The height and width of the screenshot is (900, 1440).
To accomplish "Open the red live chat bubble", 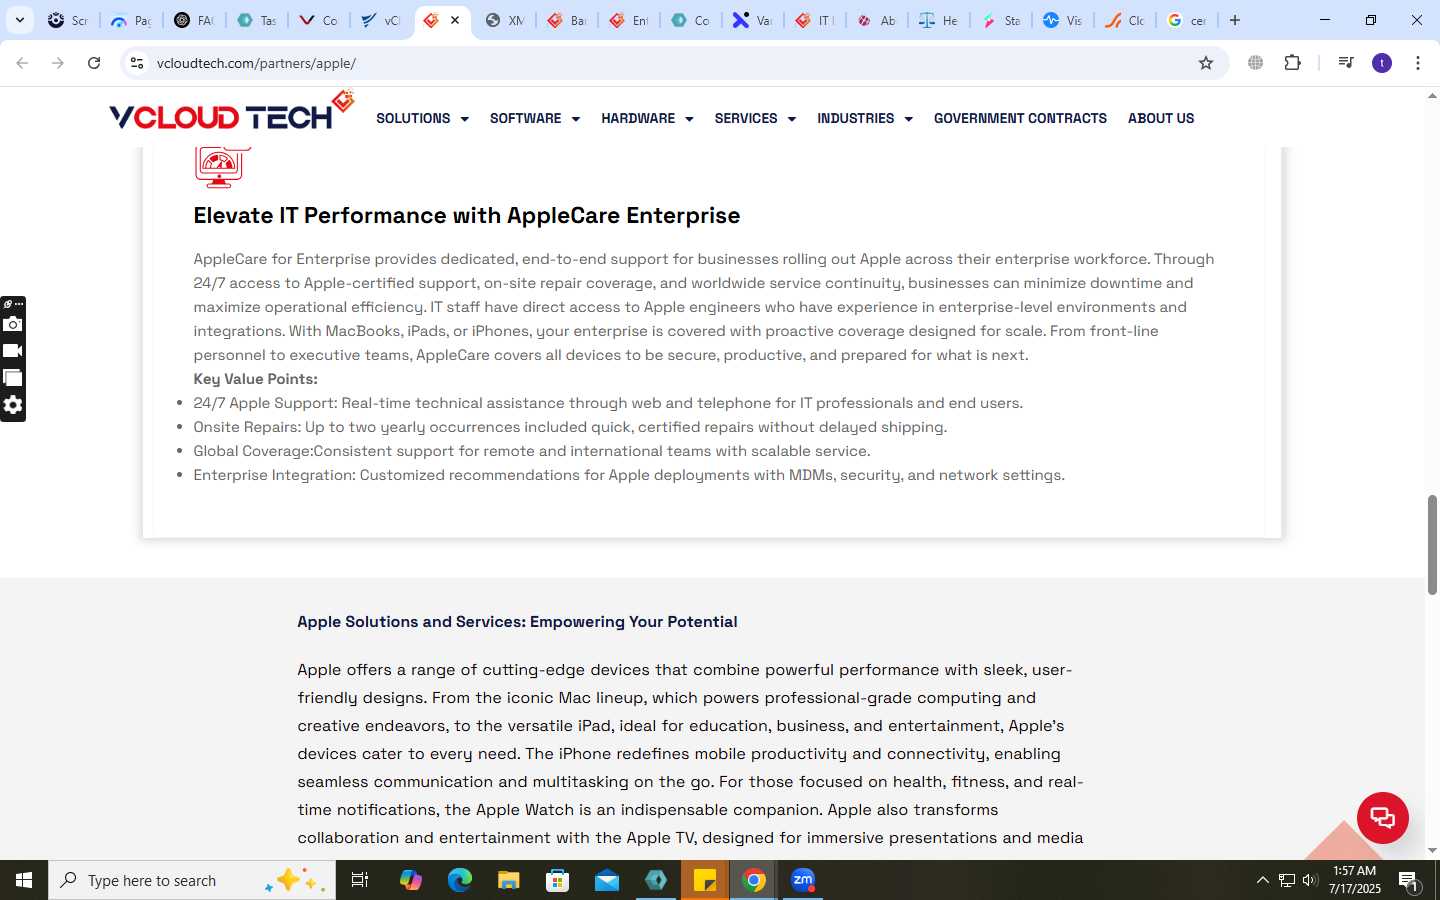I will point(1383,818).
